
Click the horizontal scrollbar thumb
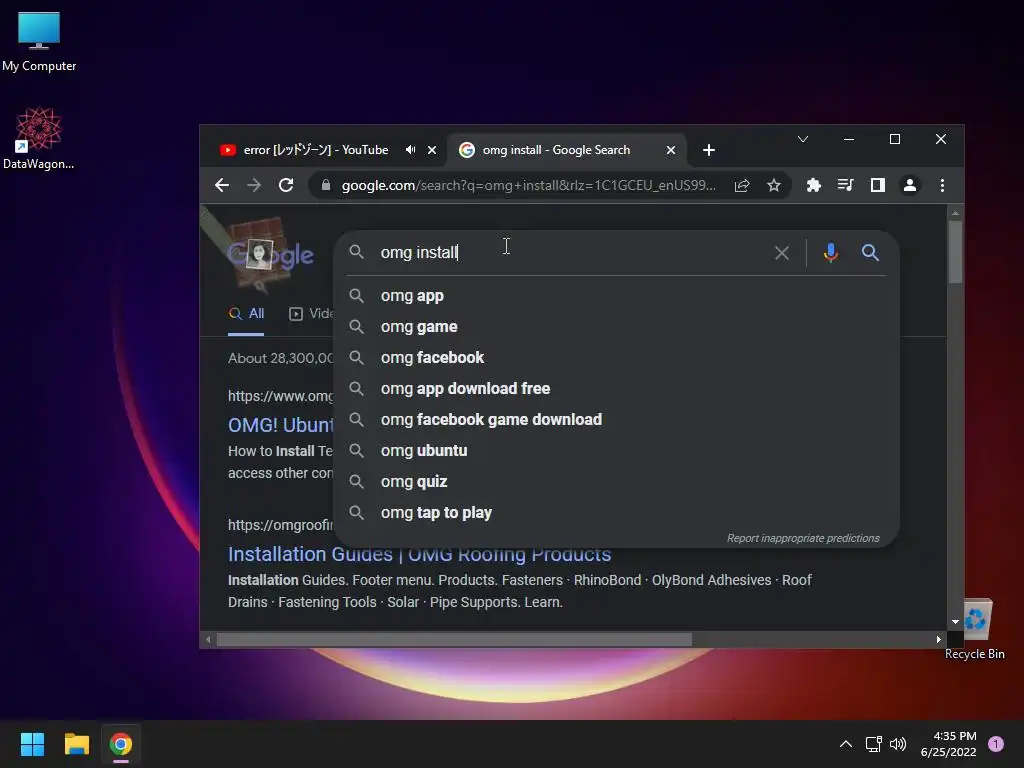point(454,639)
